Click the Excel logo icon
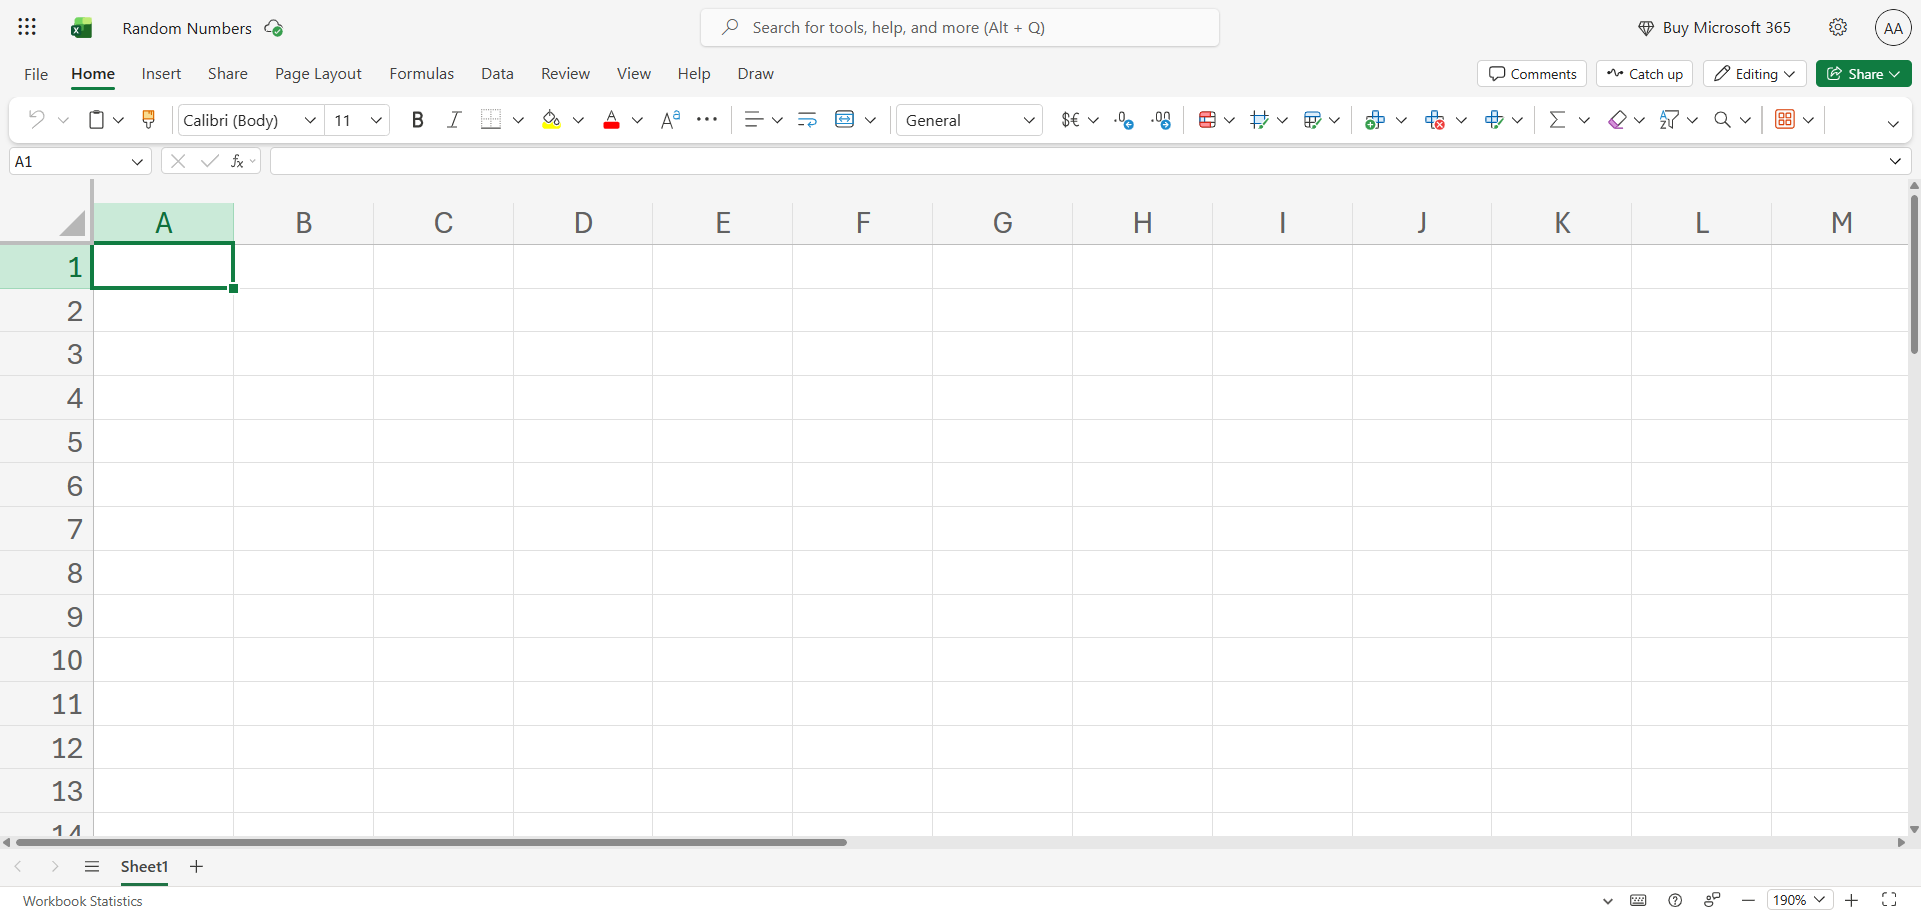1921x912 pixels. (81, 28)
